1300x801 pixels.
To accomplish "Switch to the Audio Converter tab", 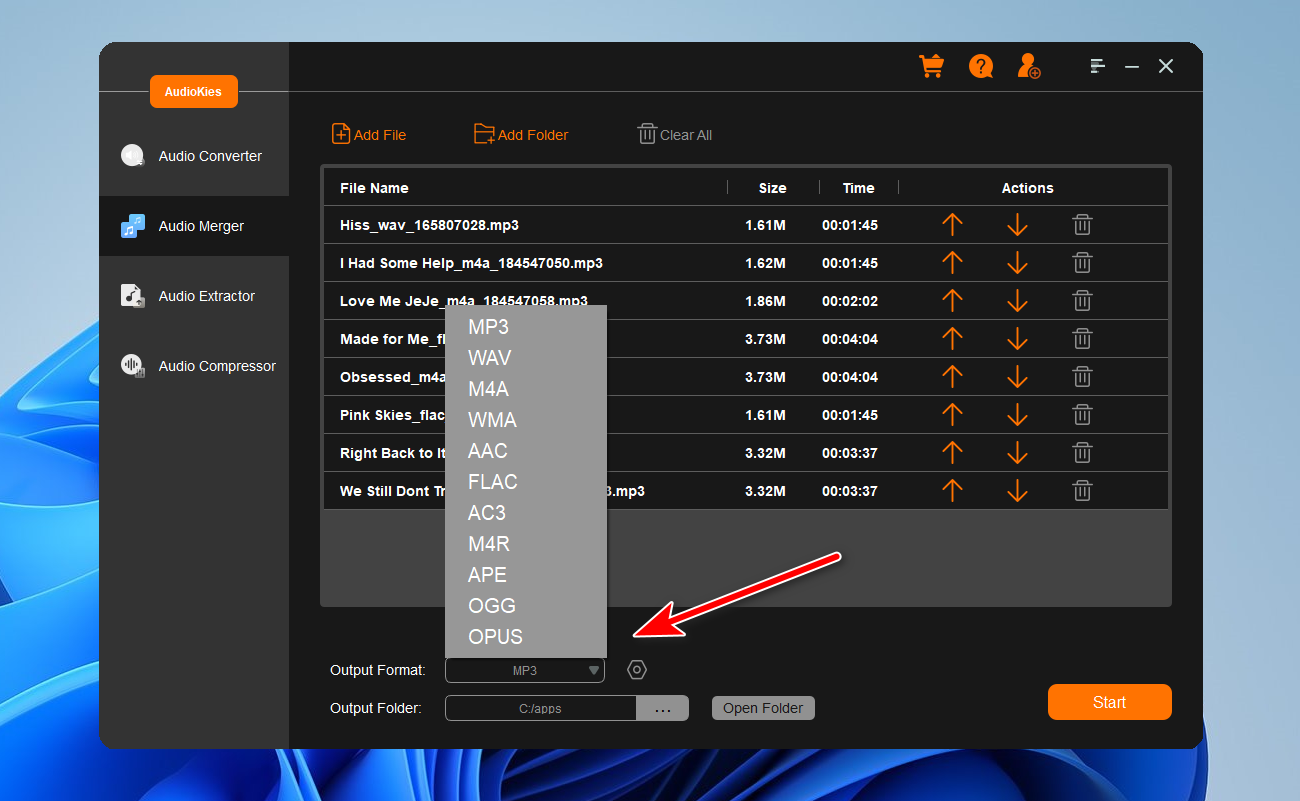I will coord(209,156).
